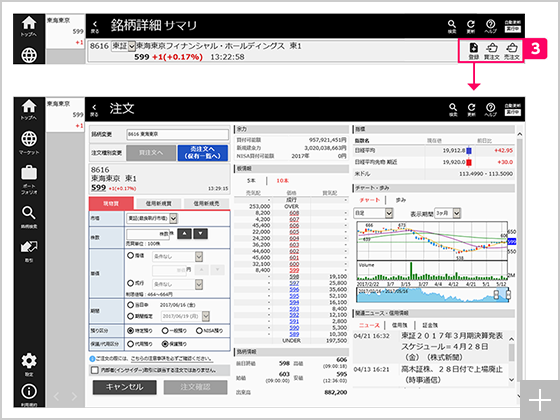Viewport: 560px width, 420px height.
Task: Select NISA預り account radio button
Action: point(199,331)
